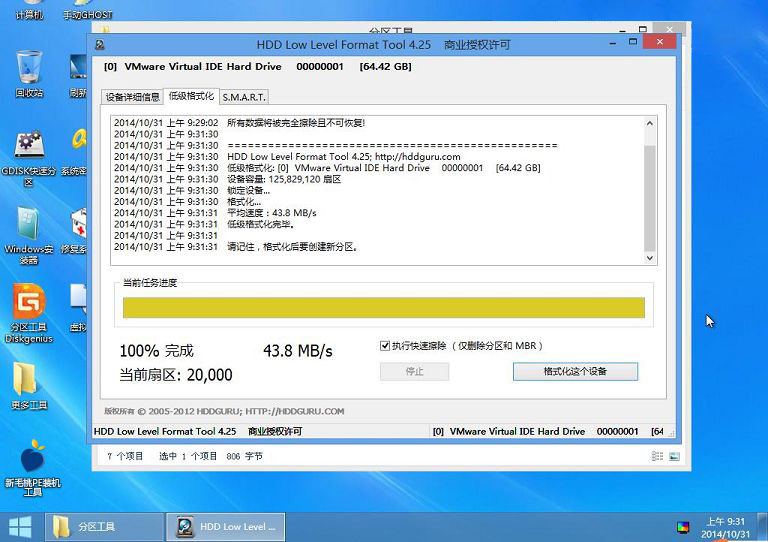768x542 pixels.
Task: Click the log scrollbar up arrow
Action: tap(649, 123)
